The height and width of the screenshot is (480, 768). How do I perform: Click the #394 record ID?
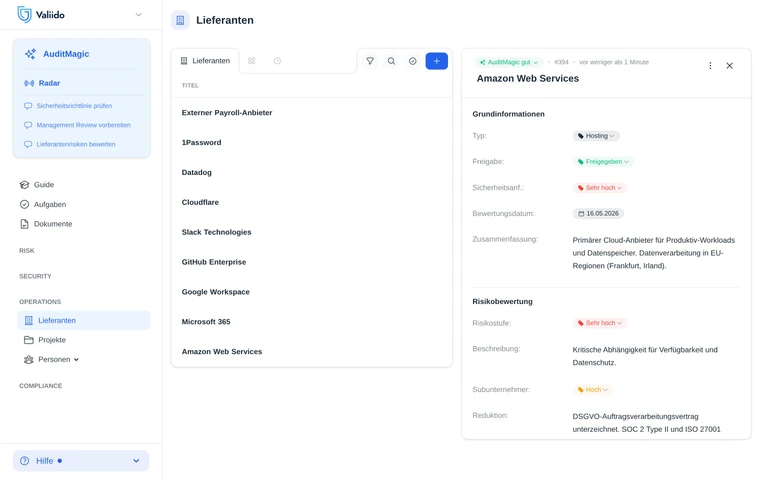(x=561, y=62)
